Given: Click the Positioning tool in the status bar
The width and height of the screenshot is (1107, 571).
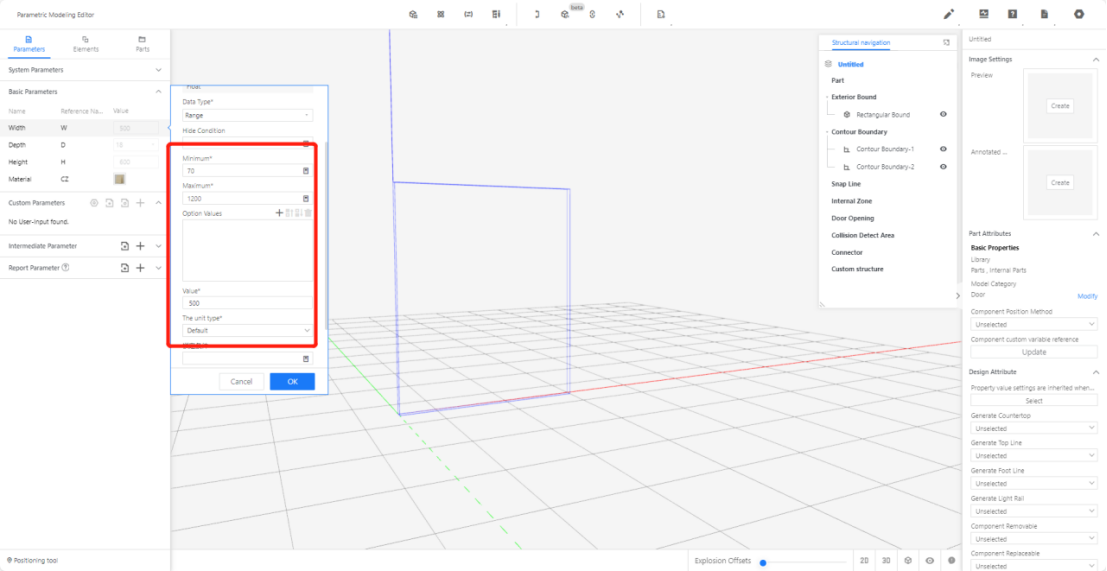Looking at the screenshot, I should tap(33, 560).
